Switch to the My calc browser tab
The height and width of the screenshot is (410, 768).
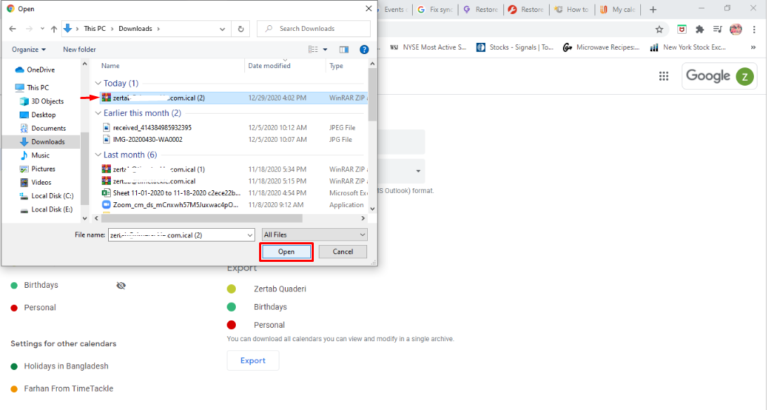[x=617, y=9]
